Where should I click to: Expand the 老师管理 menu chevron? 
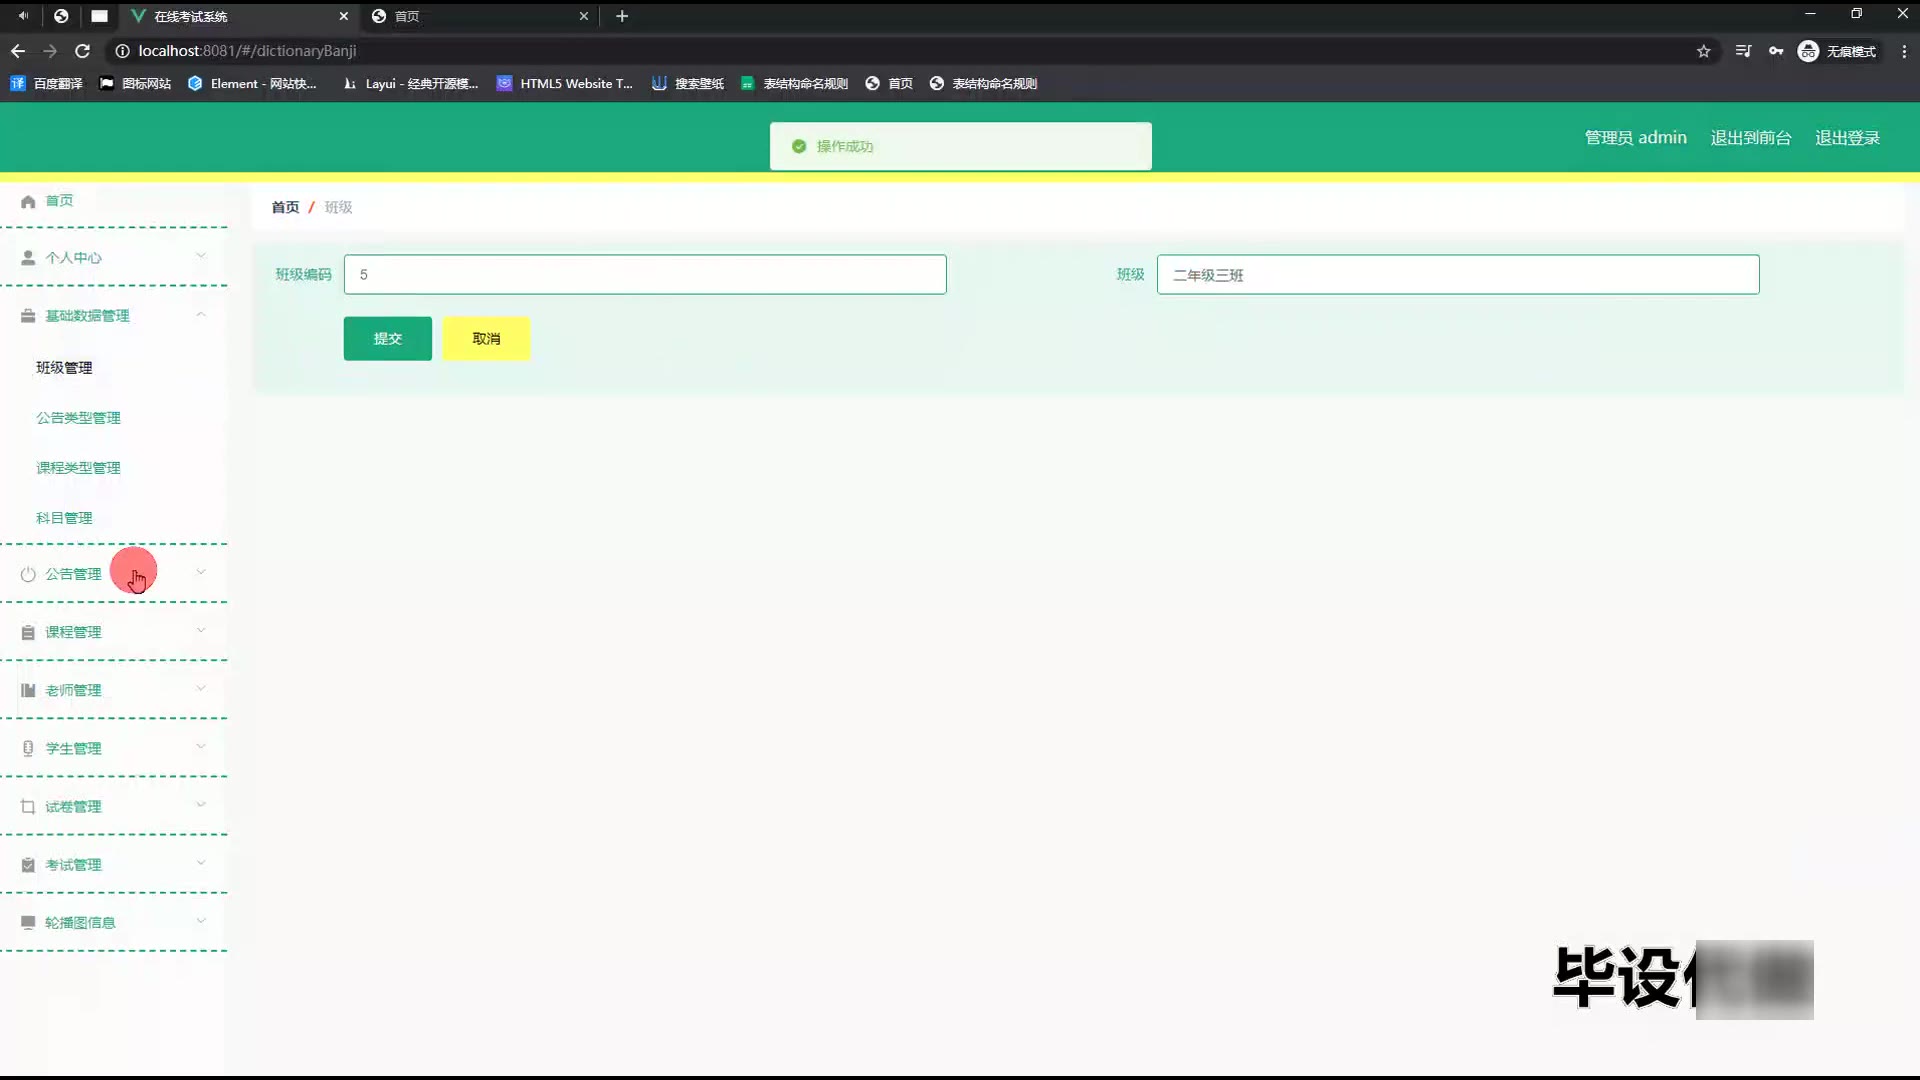pos(201,688)
